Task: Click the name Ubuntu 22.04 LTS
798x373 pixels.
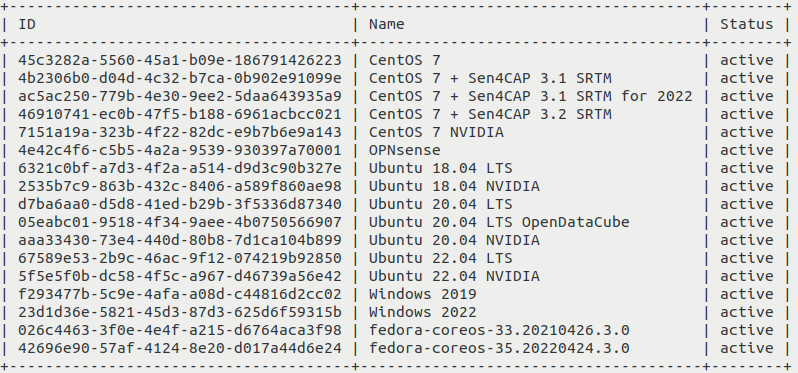Action: tap(441, 258)
